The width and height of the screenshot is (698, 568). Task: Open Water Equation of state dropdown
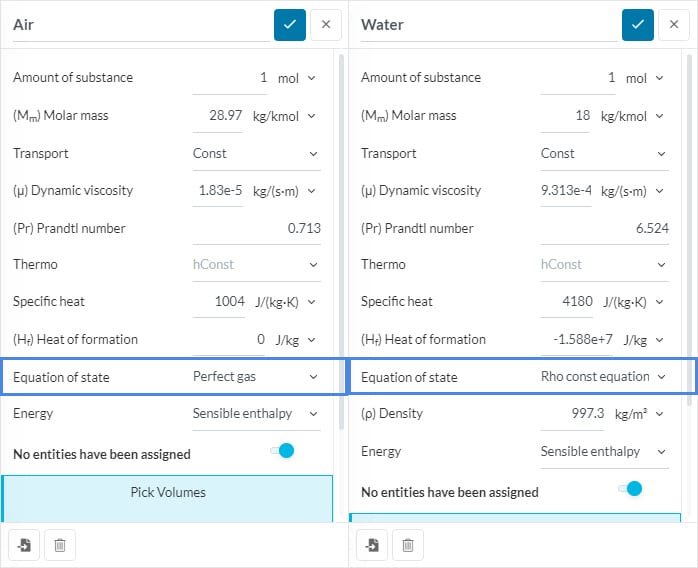(603, 377)
